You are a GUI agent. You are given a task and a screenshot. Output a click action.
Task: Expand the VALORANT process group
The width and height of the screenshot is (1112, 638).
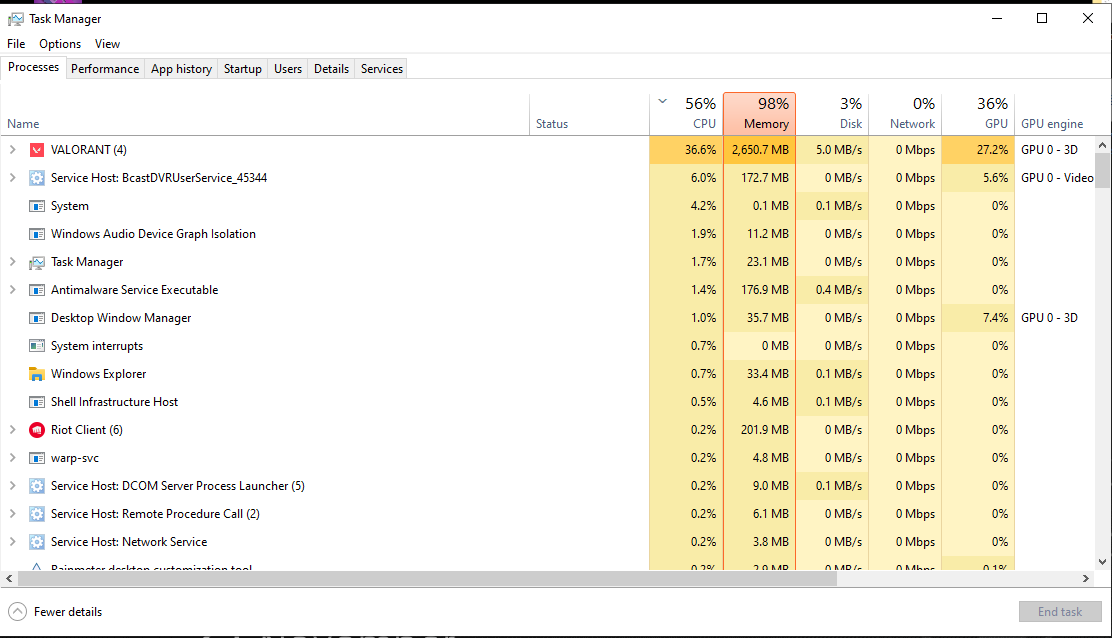point(13,150)
